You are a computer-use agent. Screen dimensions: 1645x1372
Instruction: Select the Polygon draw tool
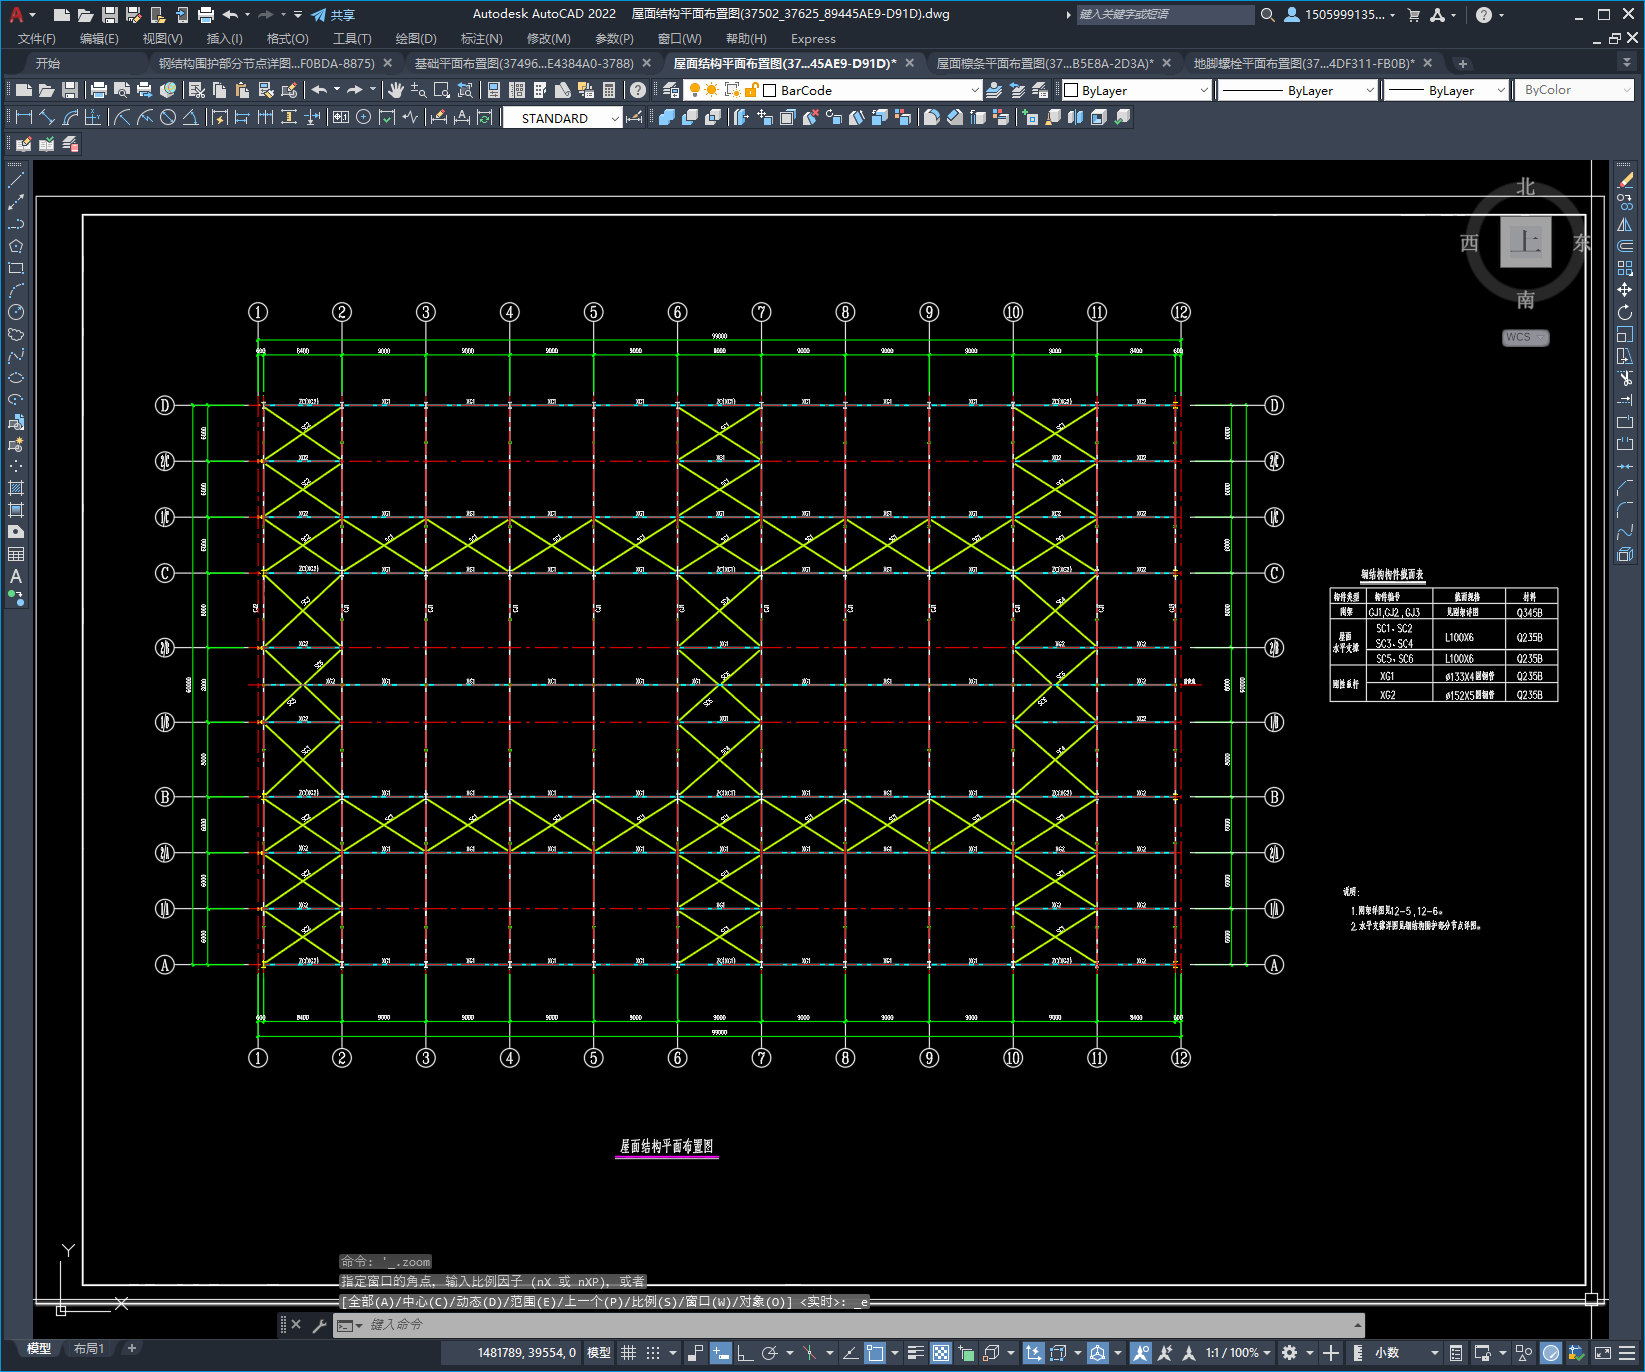tap(16, 247)
